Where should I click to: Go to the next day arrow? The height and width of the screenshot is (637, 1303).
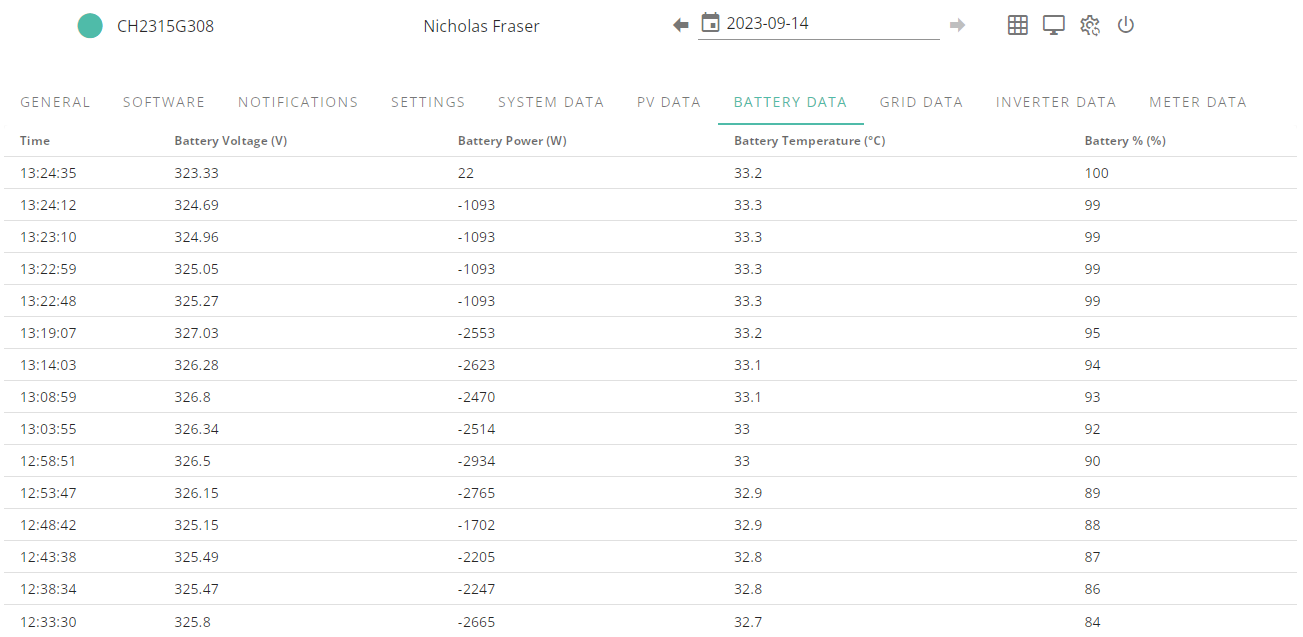tap(958, 25)
